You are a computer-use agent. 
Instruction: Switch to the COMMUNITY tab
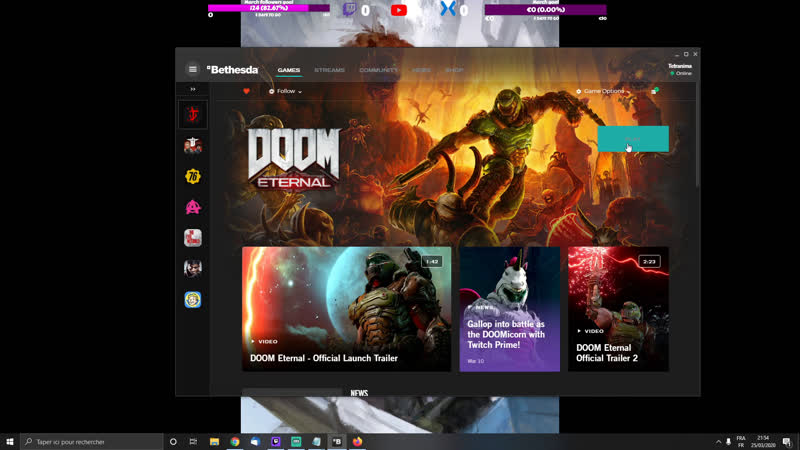[x=378, y=70]
